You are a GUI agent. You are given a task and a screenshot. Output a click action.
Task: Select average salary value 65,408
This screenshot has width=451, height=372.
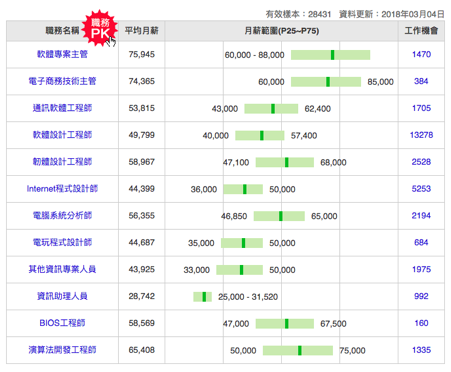pos(142,350)
